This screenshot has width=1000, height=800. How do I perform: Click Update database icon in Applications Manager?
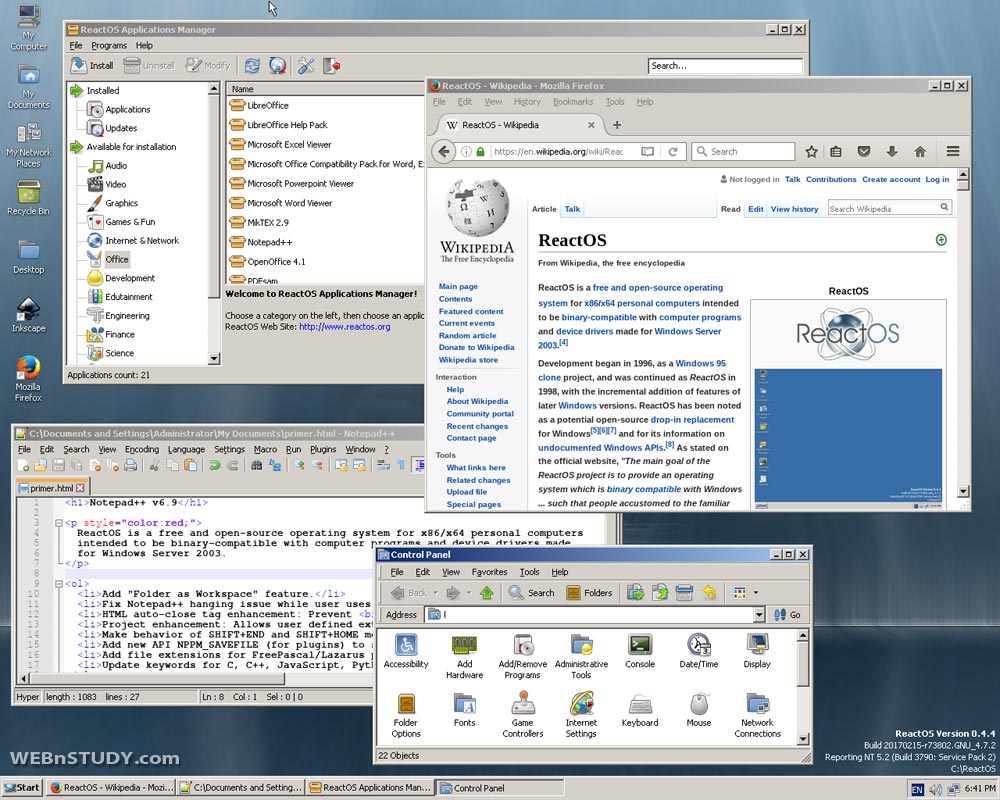point(277,65)
